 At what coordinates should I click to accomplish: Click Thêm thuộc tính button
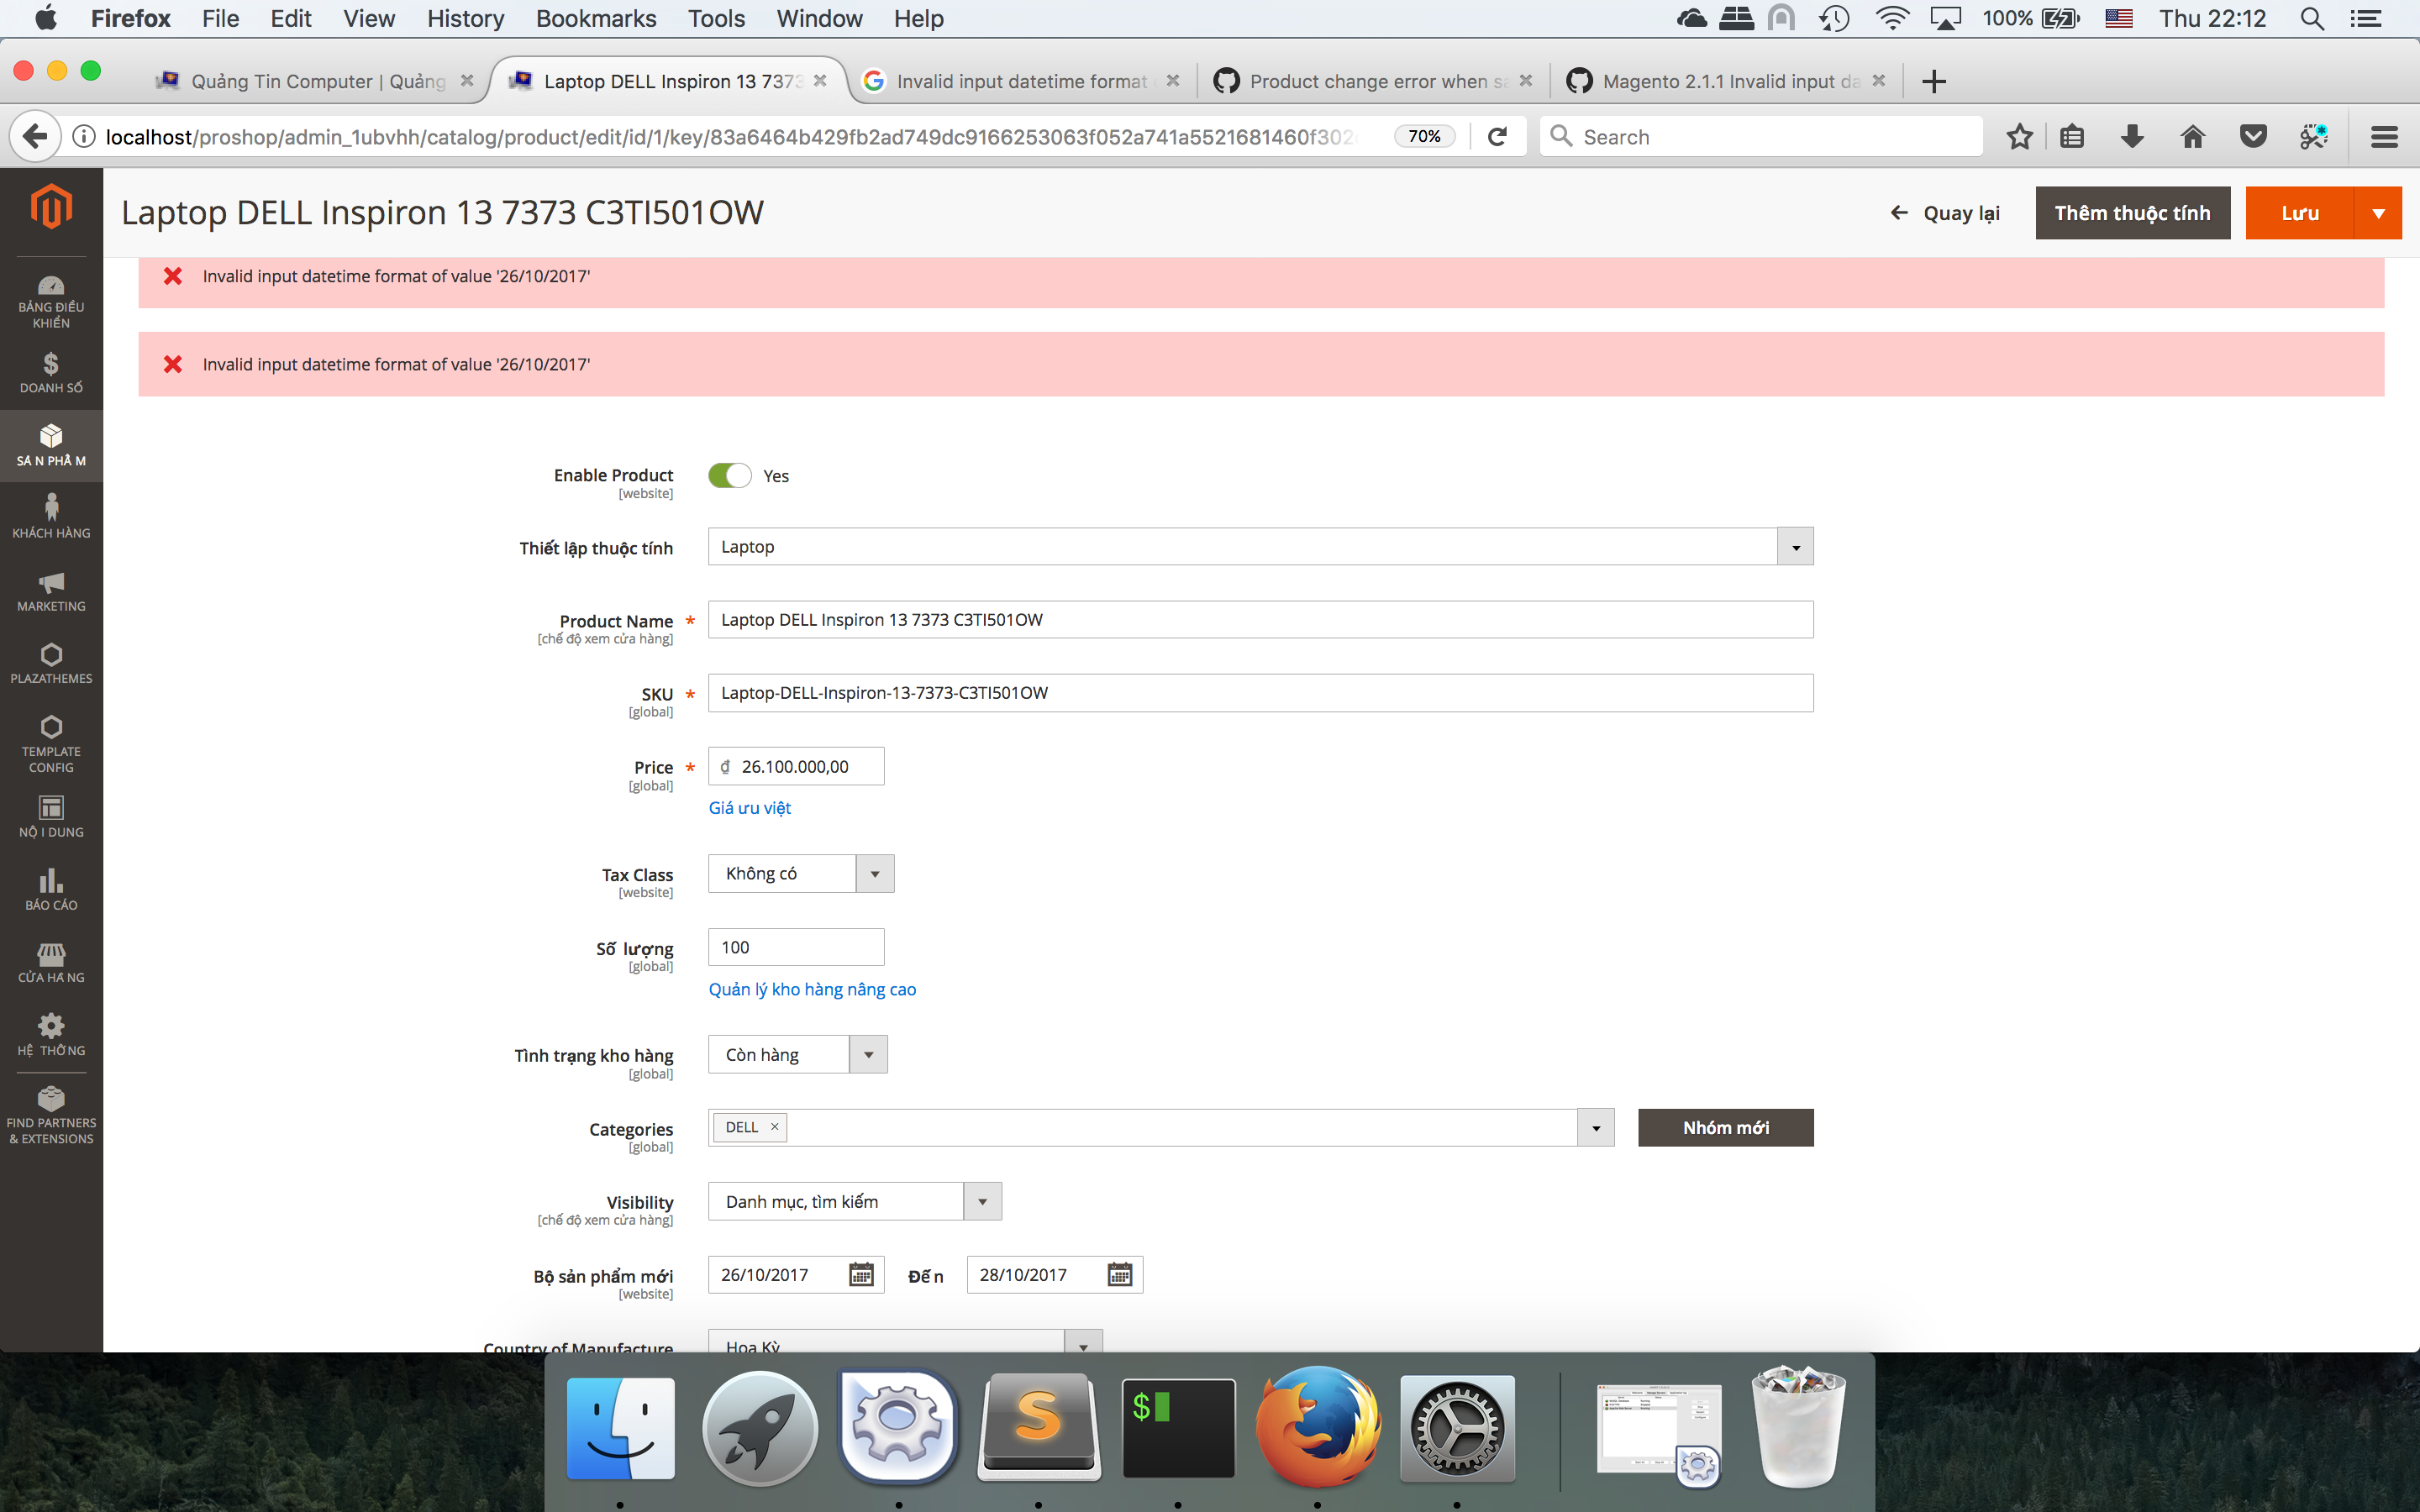(x=2132, y=213)
